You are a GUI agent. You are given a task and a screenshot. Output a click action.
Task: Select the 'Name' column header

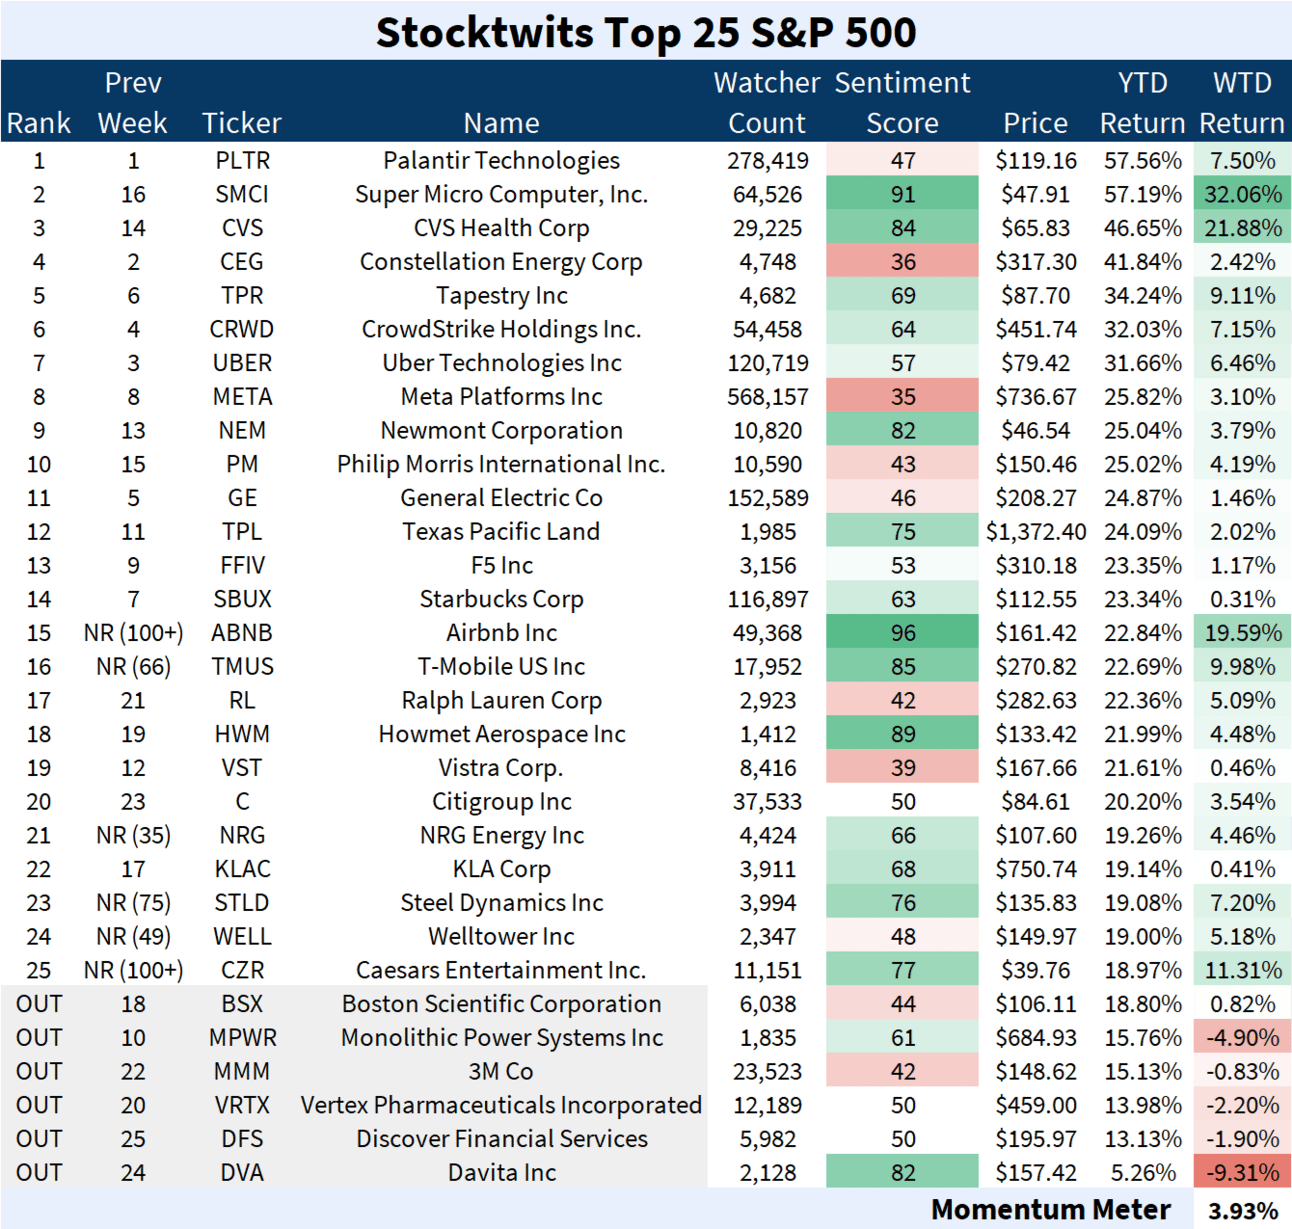pyautogui.click(x=502, y=123)
